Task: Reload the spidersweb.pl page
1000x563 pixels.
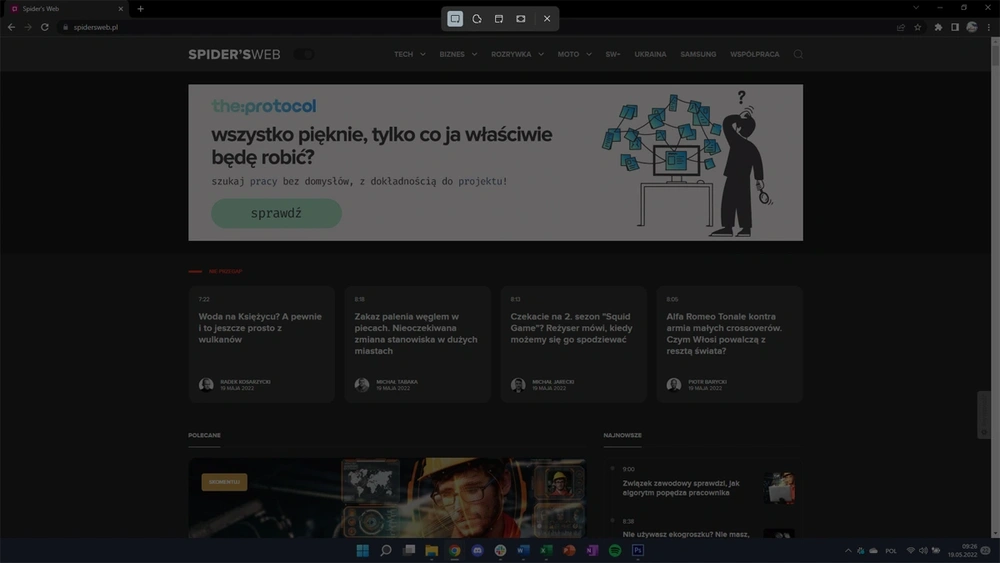Action: click(45, 27)
